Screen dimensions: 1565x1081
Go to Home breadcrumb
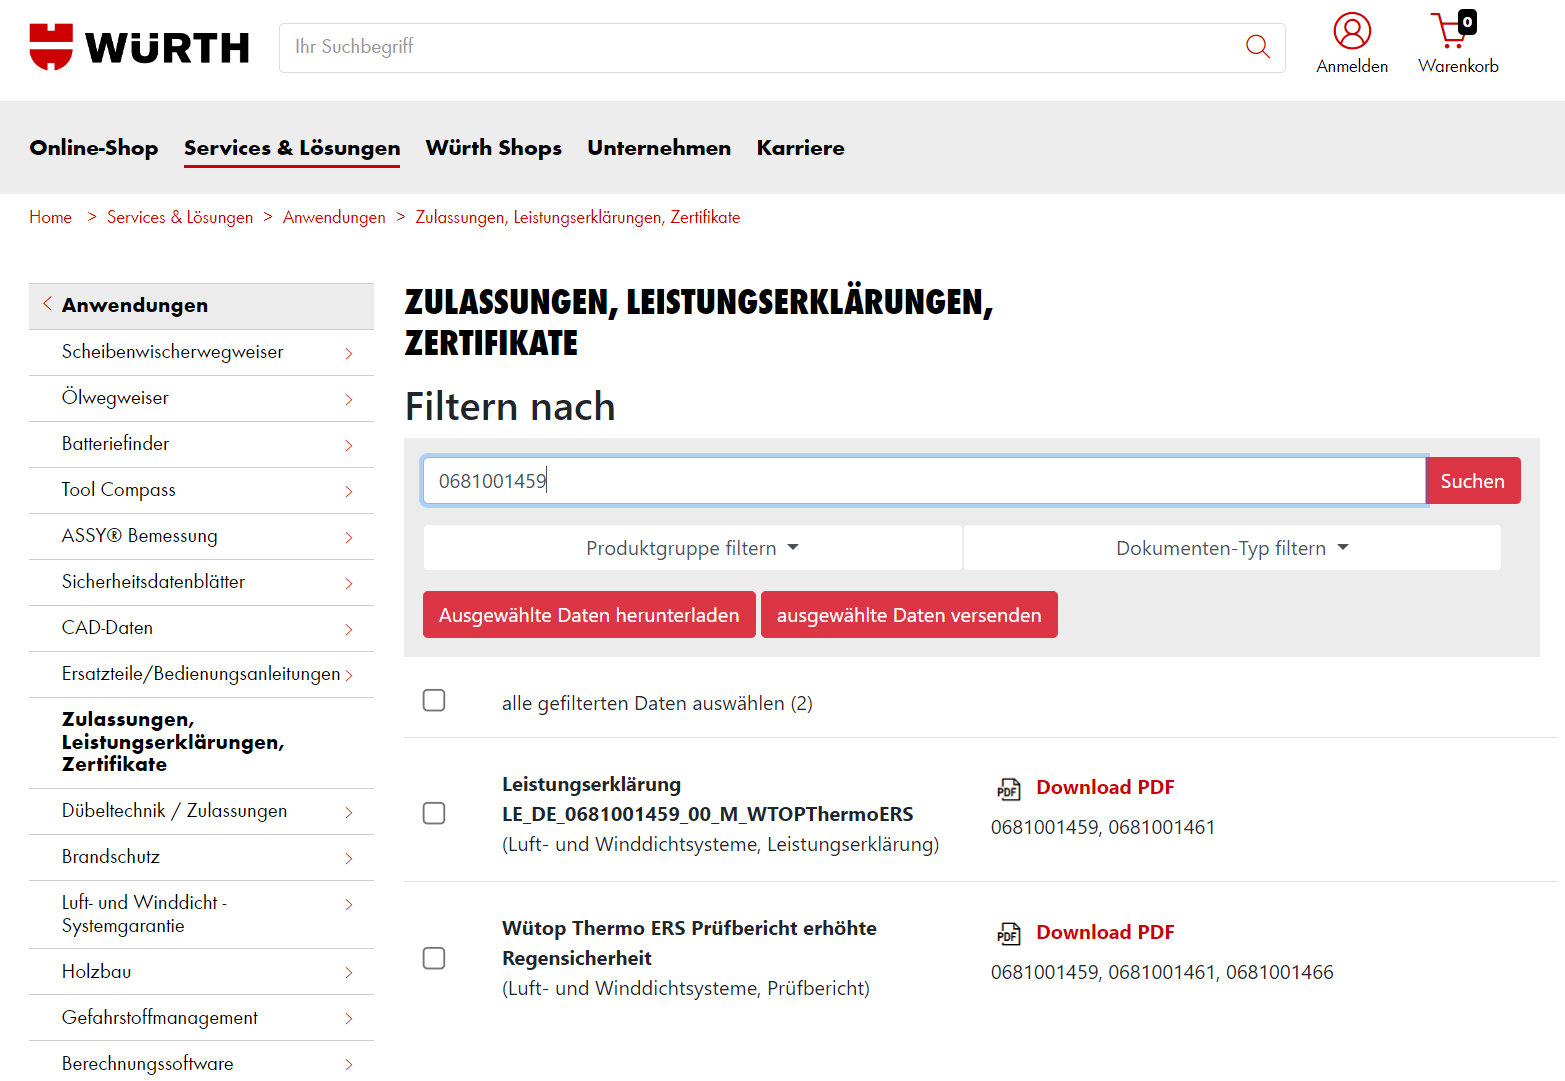coord(50,217)
